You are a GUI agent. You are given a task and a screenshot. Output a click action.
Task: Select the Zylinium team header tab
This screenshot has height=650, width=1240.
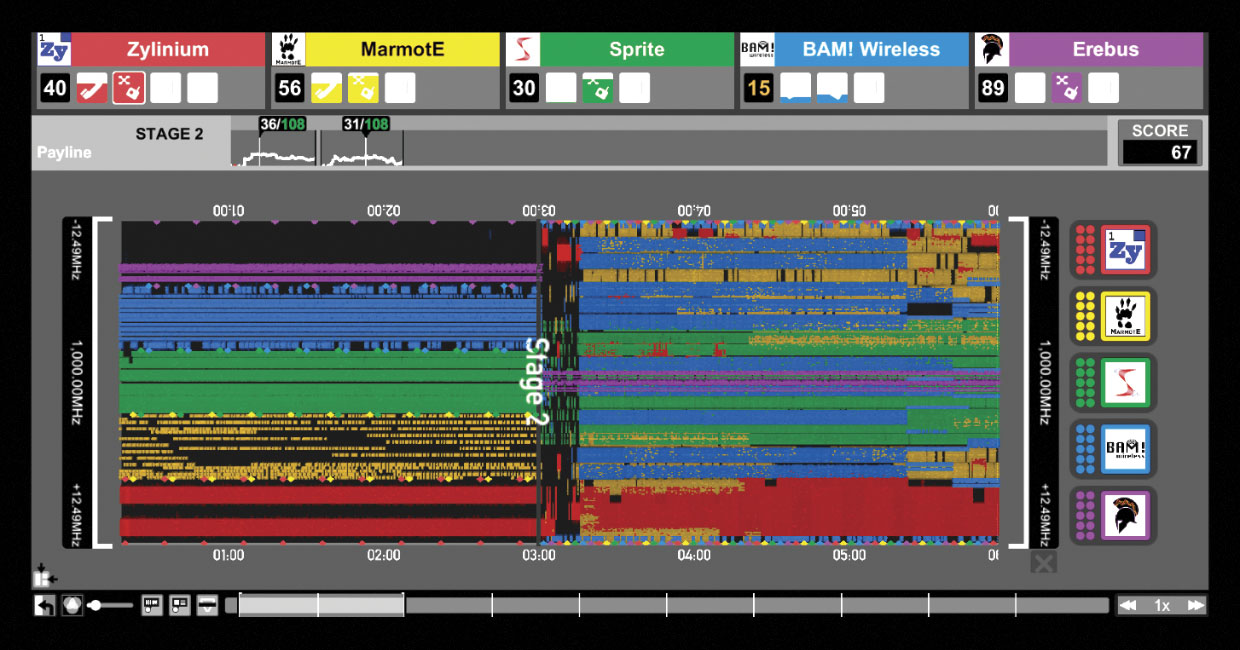pyautogui.click(x=168, y=49)
